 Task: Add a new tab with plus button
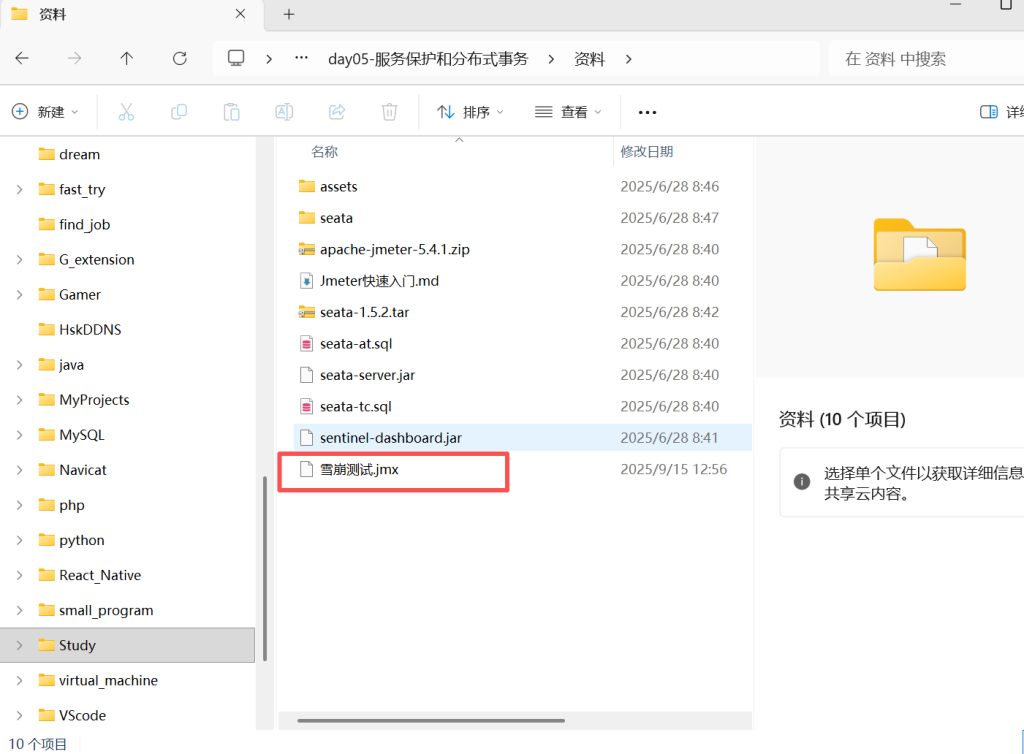point(289,14)
